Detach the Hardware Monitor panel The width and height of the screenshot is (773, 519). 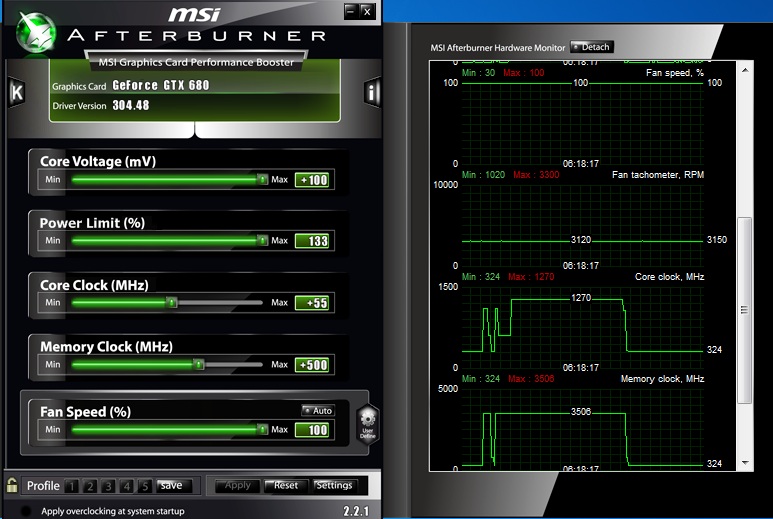coord(591,47)
